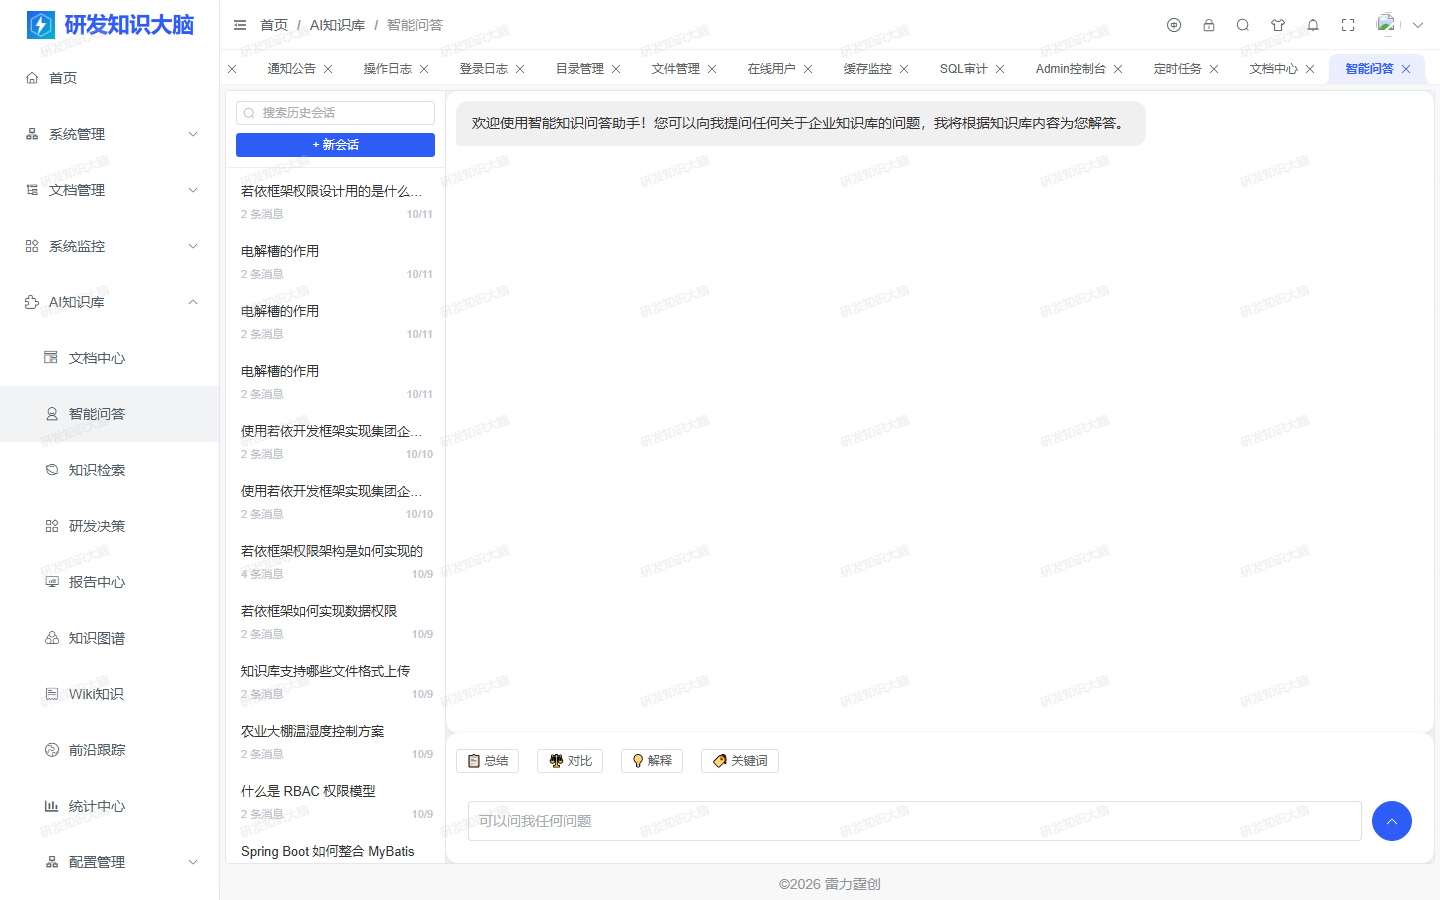This screenshot has height=900, width=1440.
Task: Open 知识检索 in sidebar
Action: pyautogui.click(x=109, y=470)
